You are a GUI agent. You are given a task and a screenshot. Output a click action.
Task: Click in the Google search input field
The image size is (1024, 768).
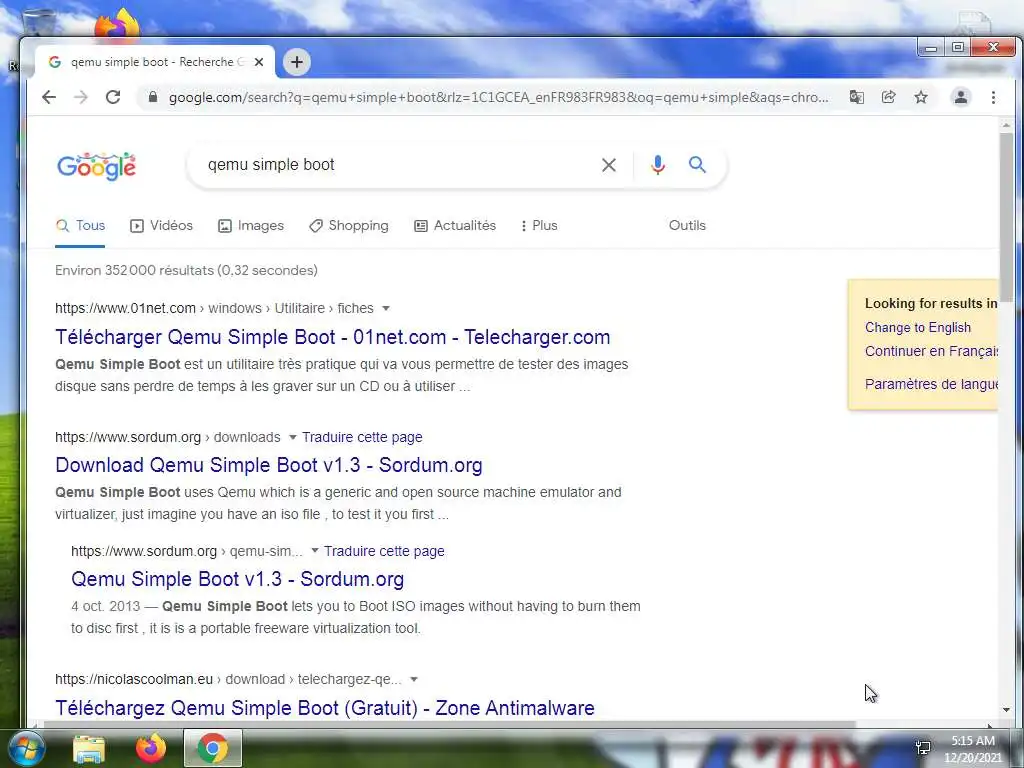pyautogui.click(x=398, y=165)
